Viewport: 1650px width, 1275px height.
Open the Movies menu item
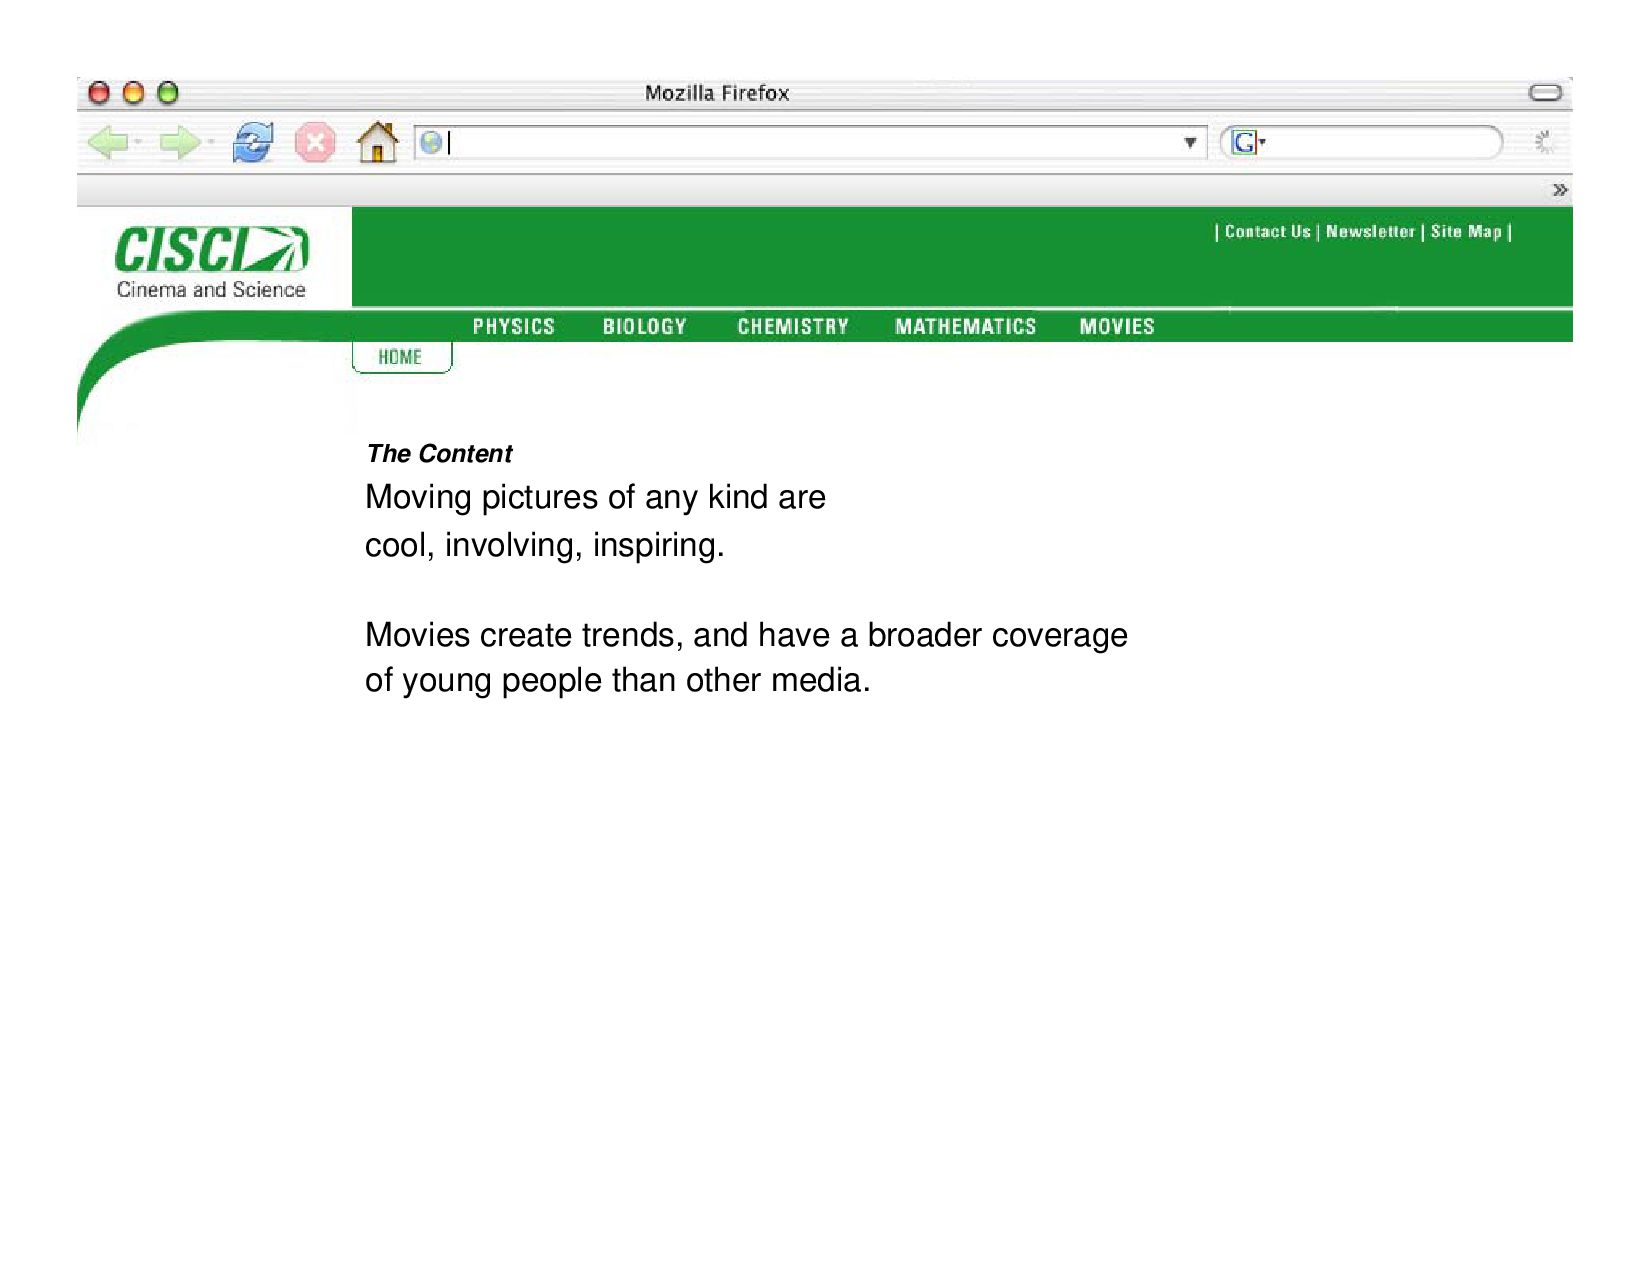click(x=1117, y=327)
